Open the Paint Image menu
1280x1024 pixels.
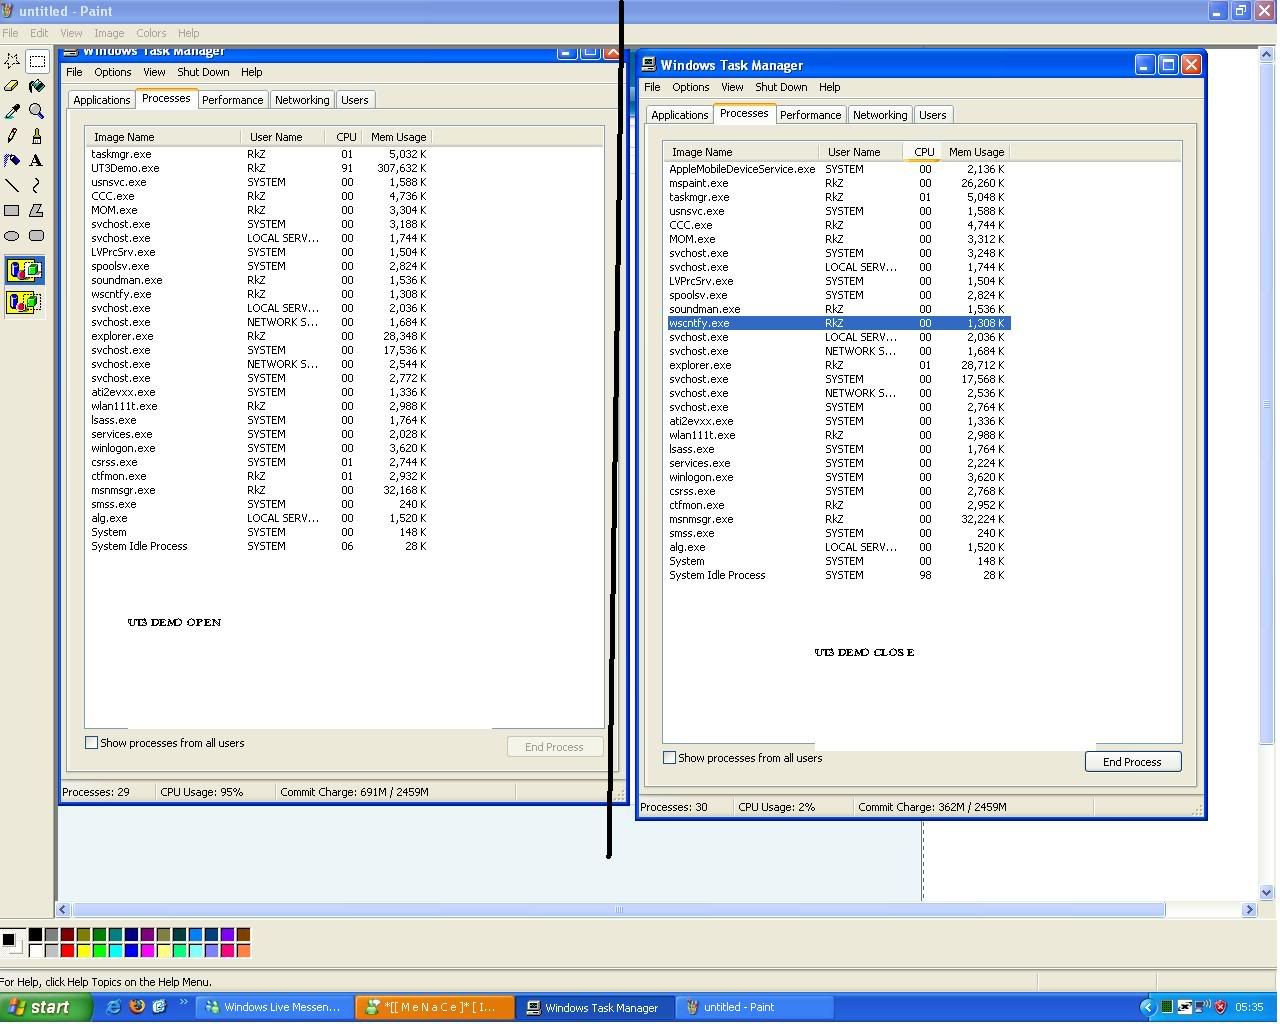coord(109,33)
